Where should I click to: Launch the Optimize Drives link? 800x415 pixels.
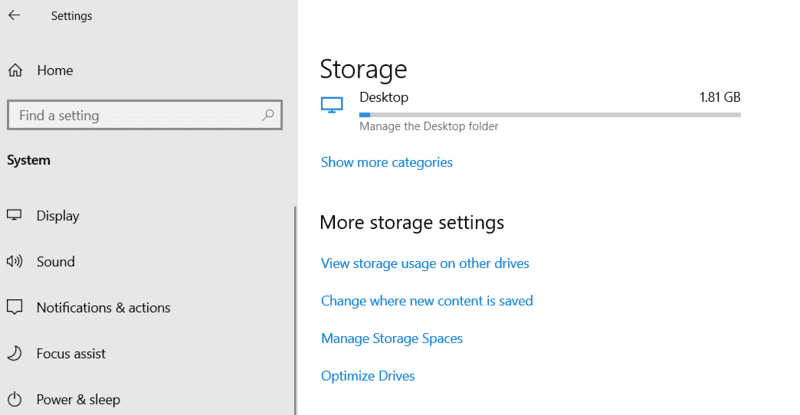tap(367, 376)
